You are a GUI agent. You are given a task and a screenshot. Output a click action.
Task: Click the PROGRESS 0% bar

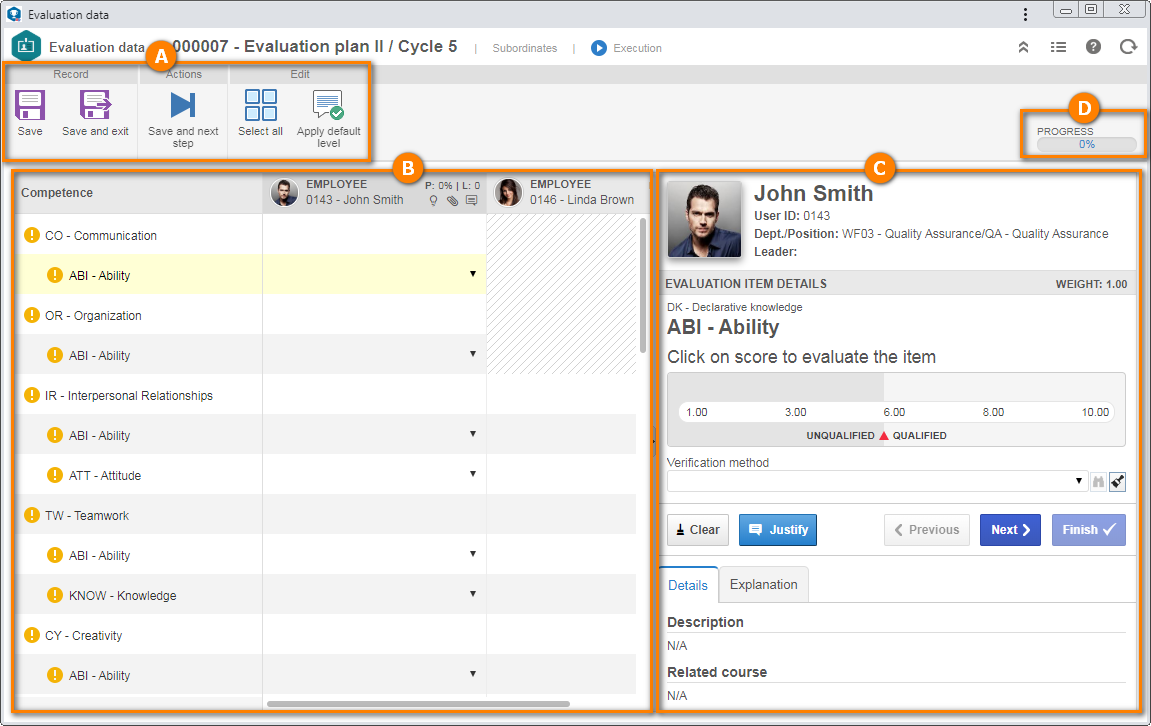coord(1086,145)
